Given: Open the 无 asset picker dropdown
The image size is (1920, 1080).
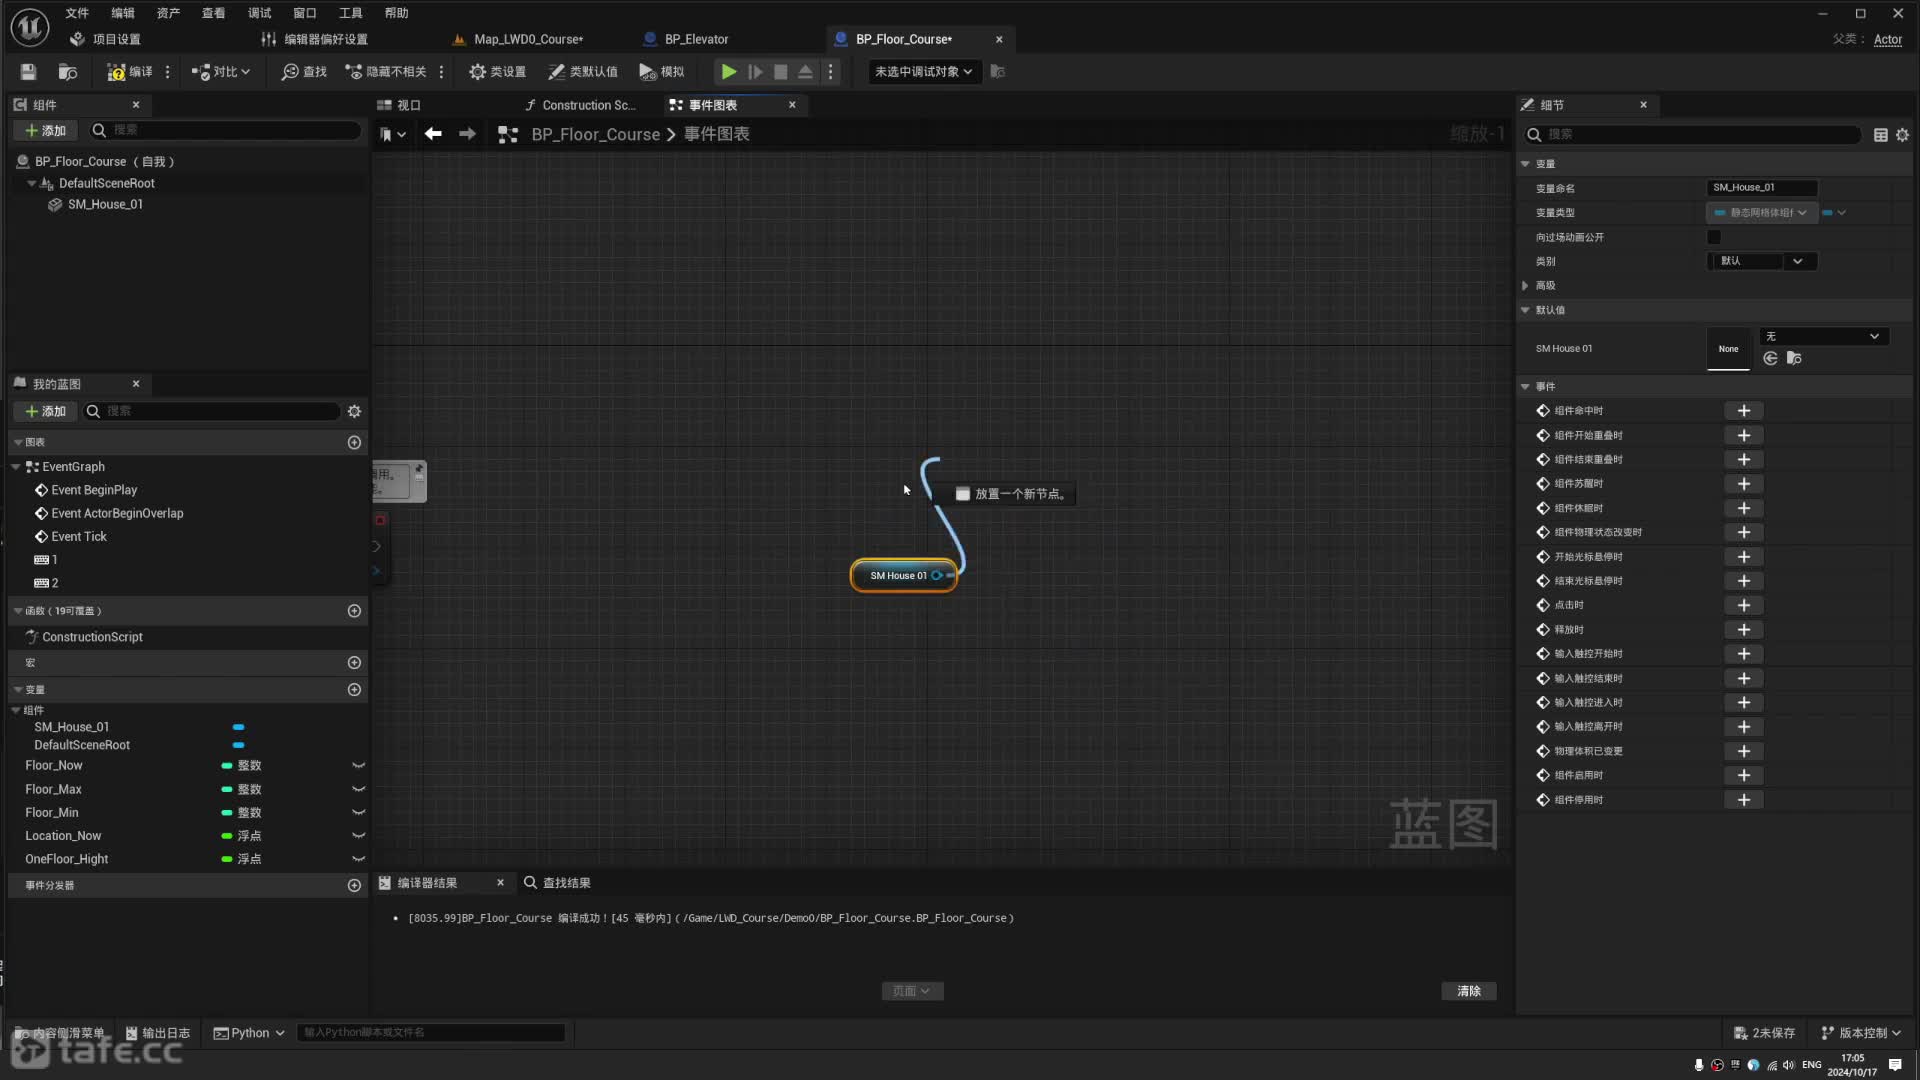Looking at the screenshot, I should (x=1824, y=337).
